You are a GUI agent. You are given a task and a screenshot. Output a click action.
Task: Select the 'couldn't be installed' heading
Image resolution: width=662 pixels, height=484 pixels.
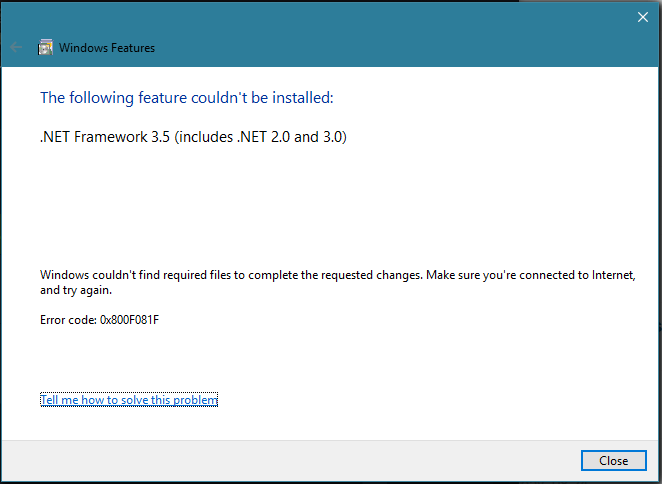(187, 98)
